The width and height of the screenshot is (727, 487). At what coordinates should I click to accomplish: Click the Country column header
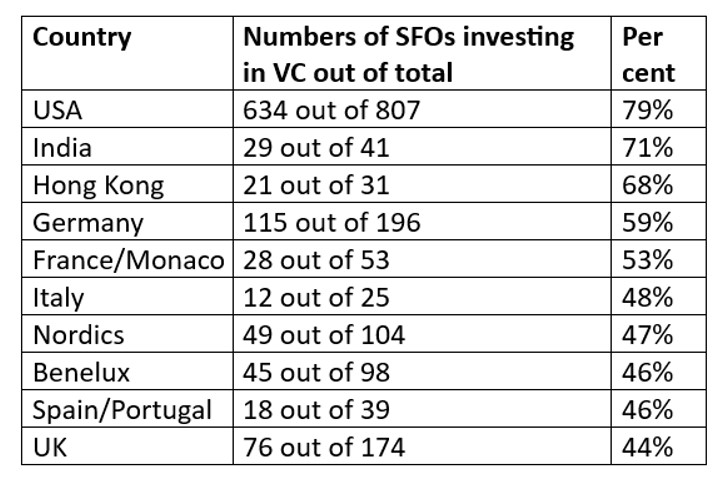point(82,39)
